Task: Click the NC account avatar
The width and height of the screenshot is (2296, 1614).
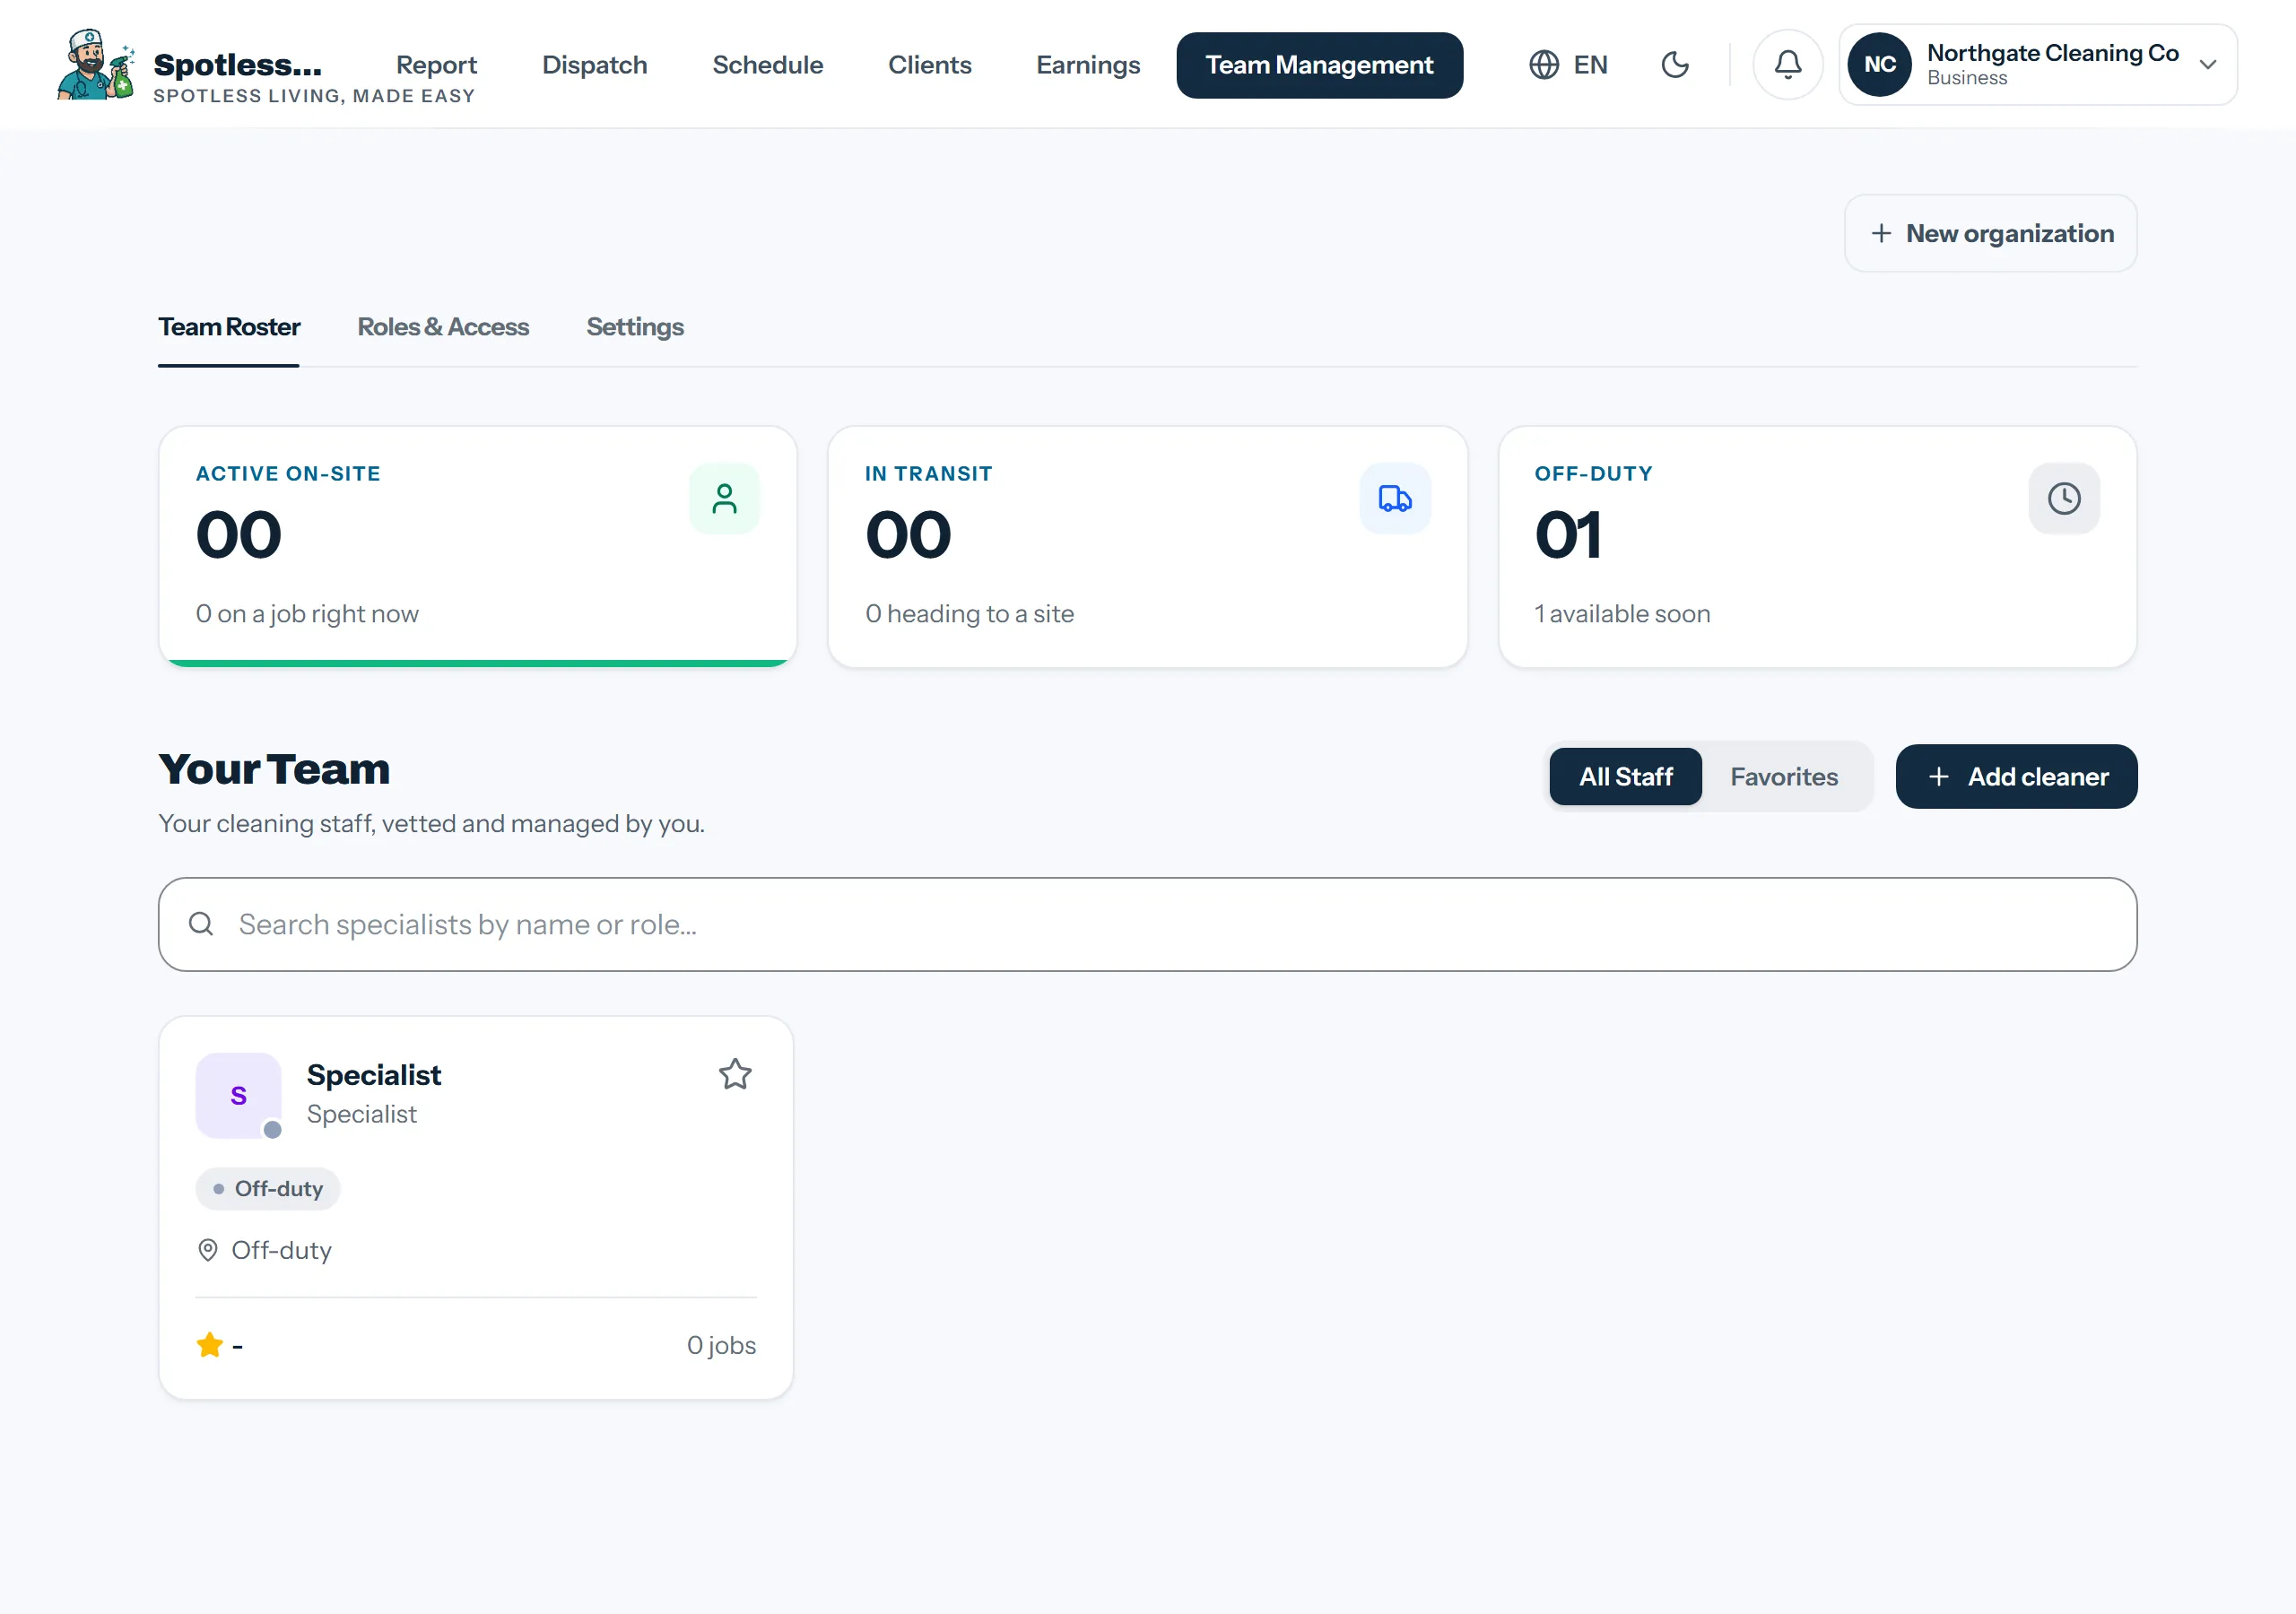Action: pyautogui.click(x=1880, y=65)
